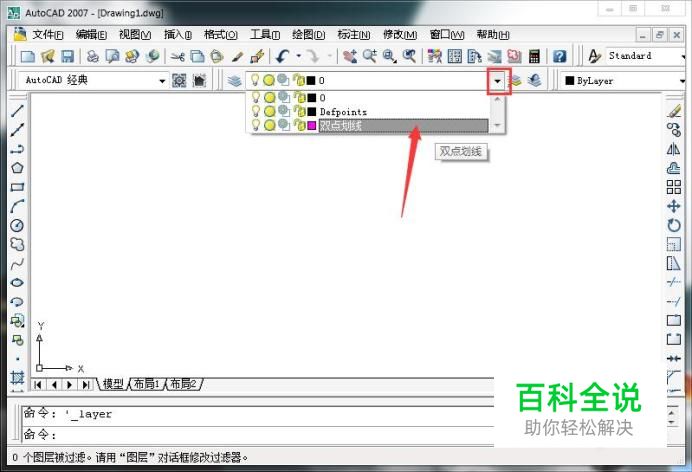This screenshot has height=472, width=692.
Task: Click magenta color swatch of 双点划线 layer
Action: [312, 126]
